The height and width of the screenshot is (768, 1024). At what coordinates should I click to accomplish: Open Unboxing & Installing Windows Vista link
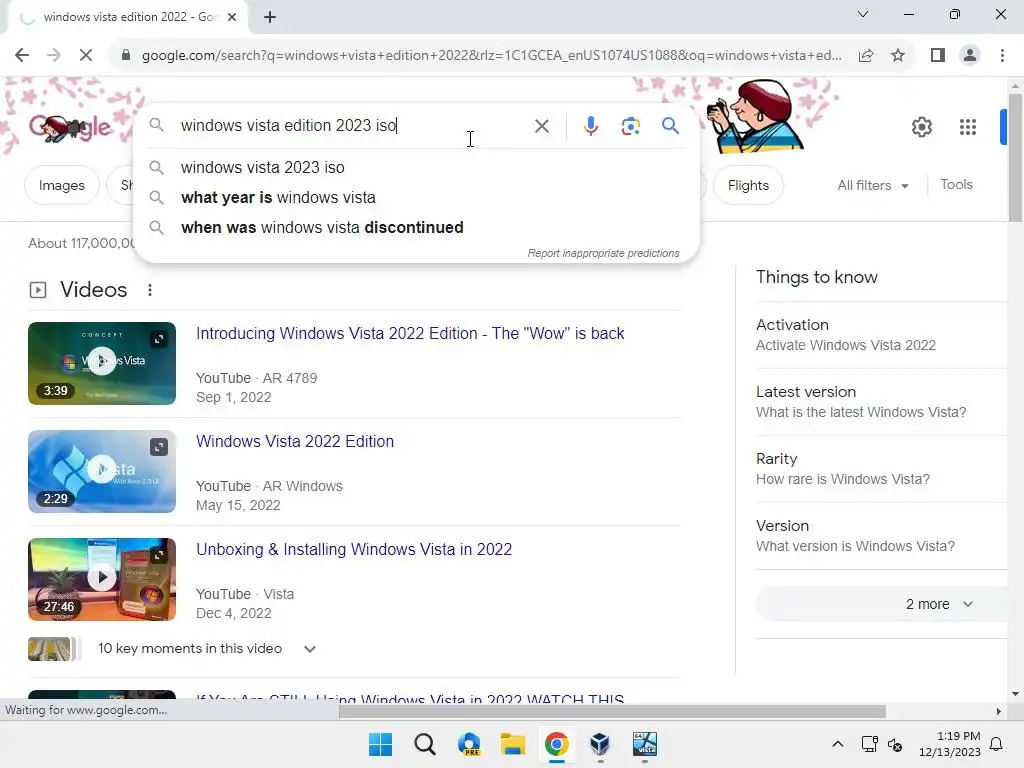(x=354, y=549)
